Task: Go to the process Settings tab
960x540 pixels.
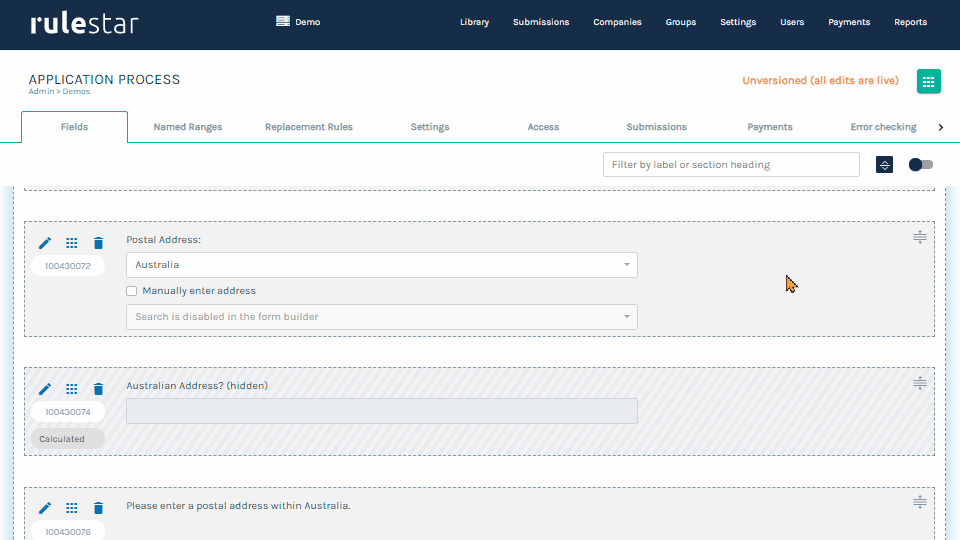Action: [x=430, y=127]
